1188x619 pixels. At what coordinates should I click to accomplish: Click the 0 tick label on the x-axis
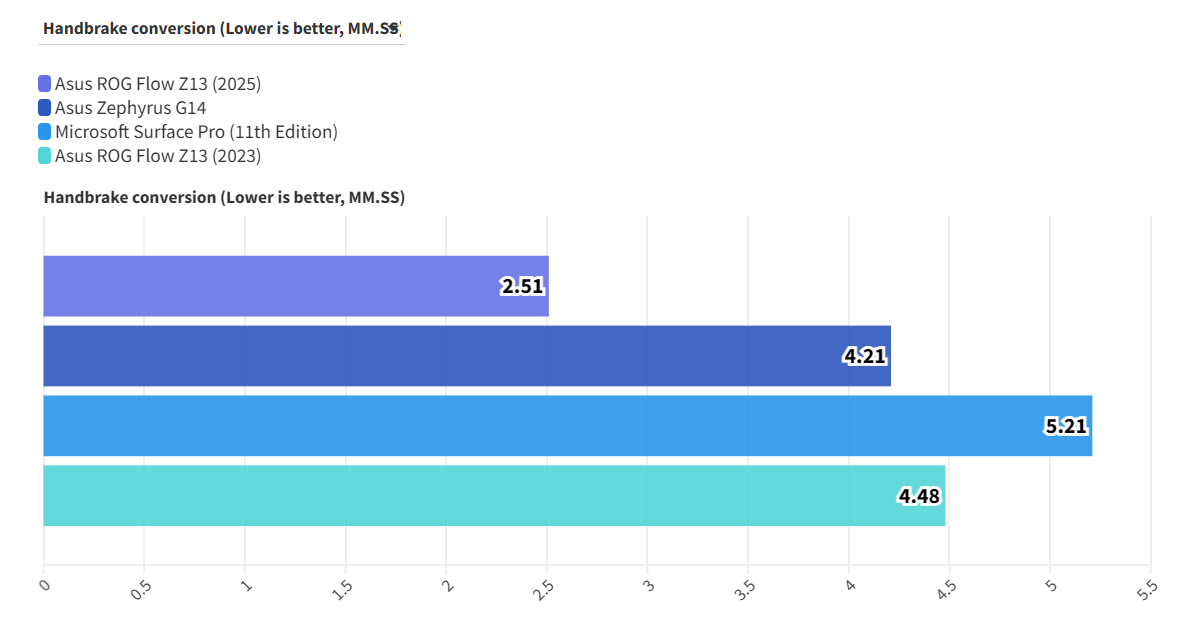[x=44, y=586]
